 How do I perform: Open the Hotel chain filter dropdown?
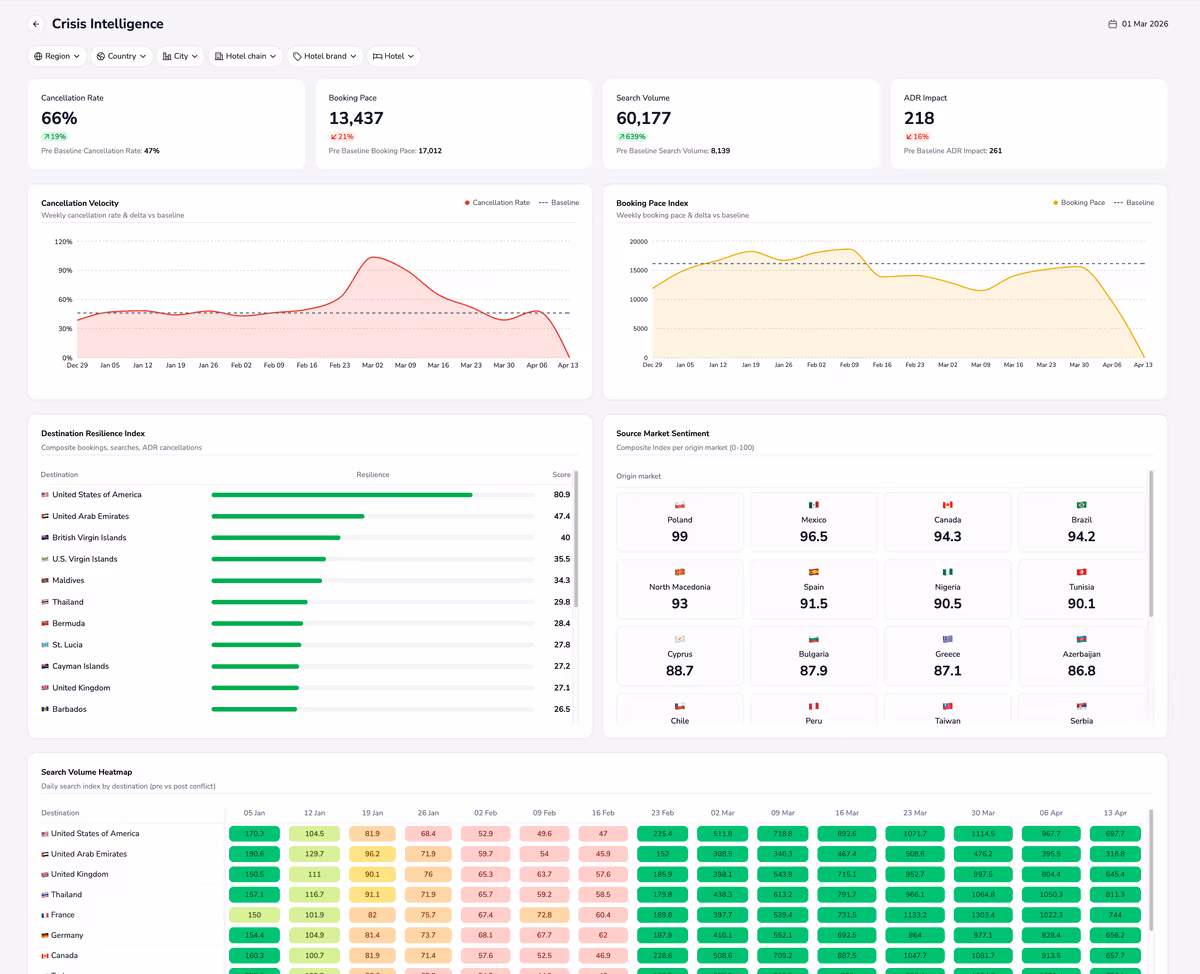246,56
